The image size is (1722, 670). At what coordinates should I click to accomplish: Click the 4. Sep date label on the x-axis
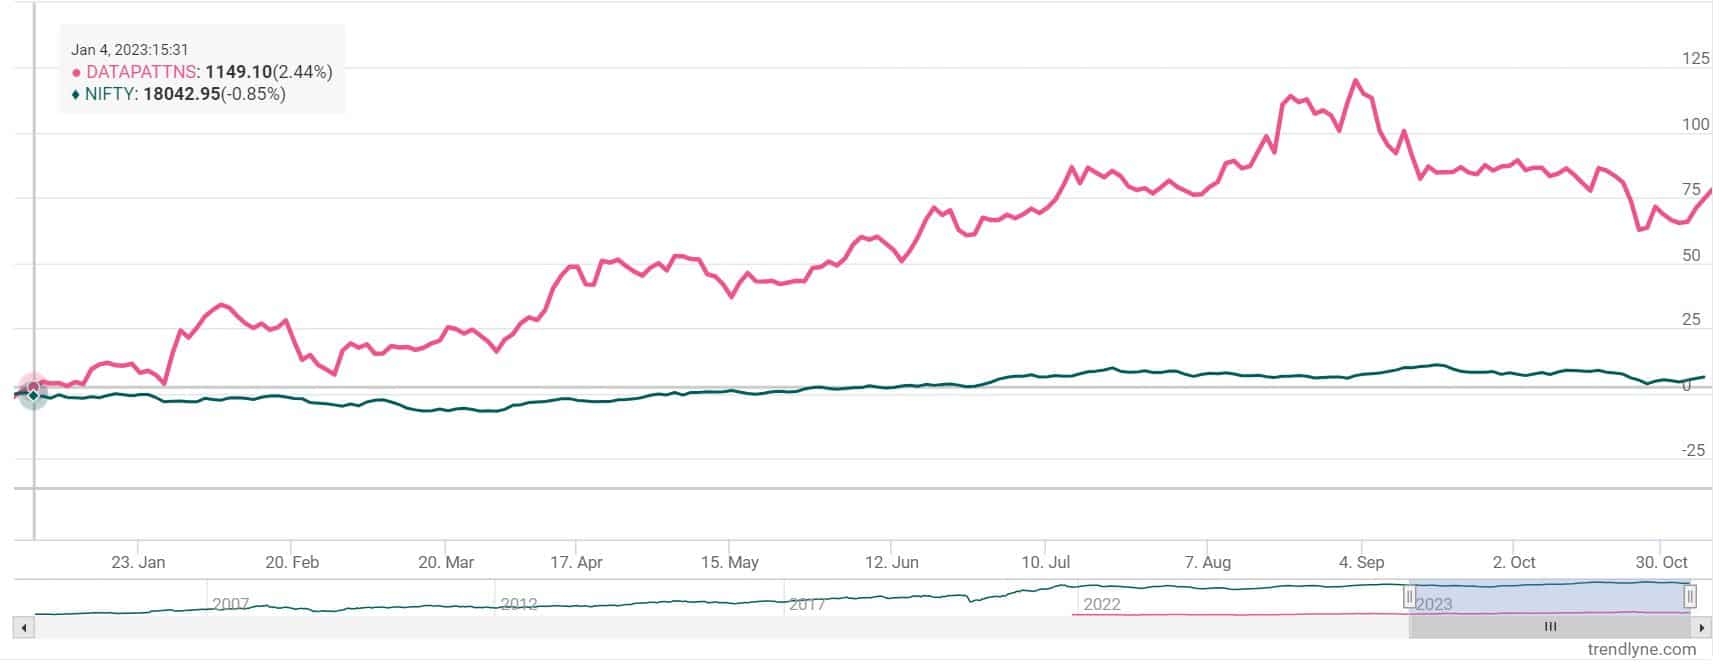pos(1361,562)
